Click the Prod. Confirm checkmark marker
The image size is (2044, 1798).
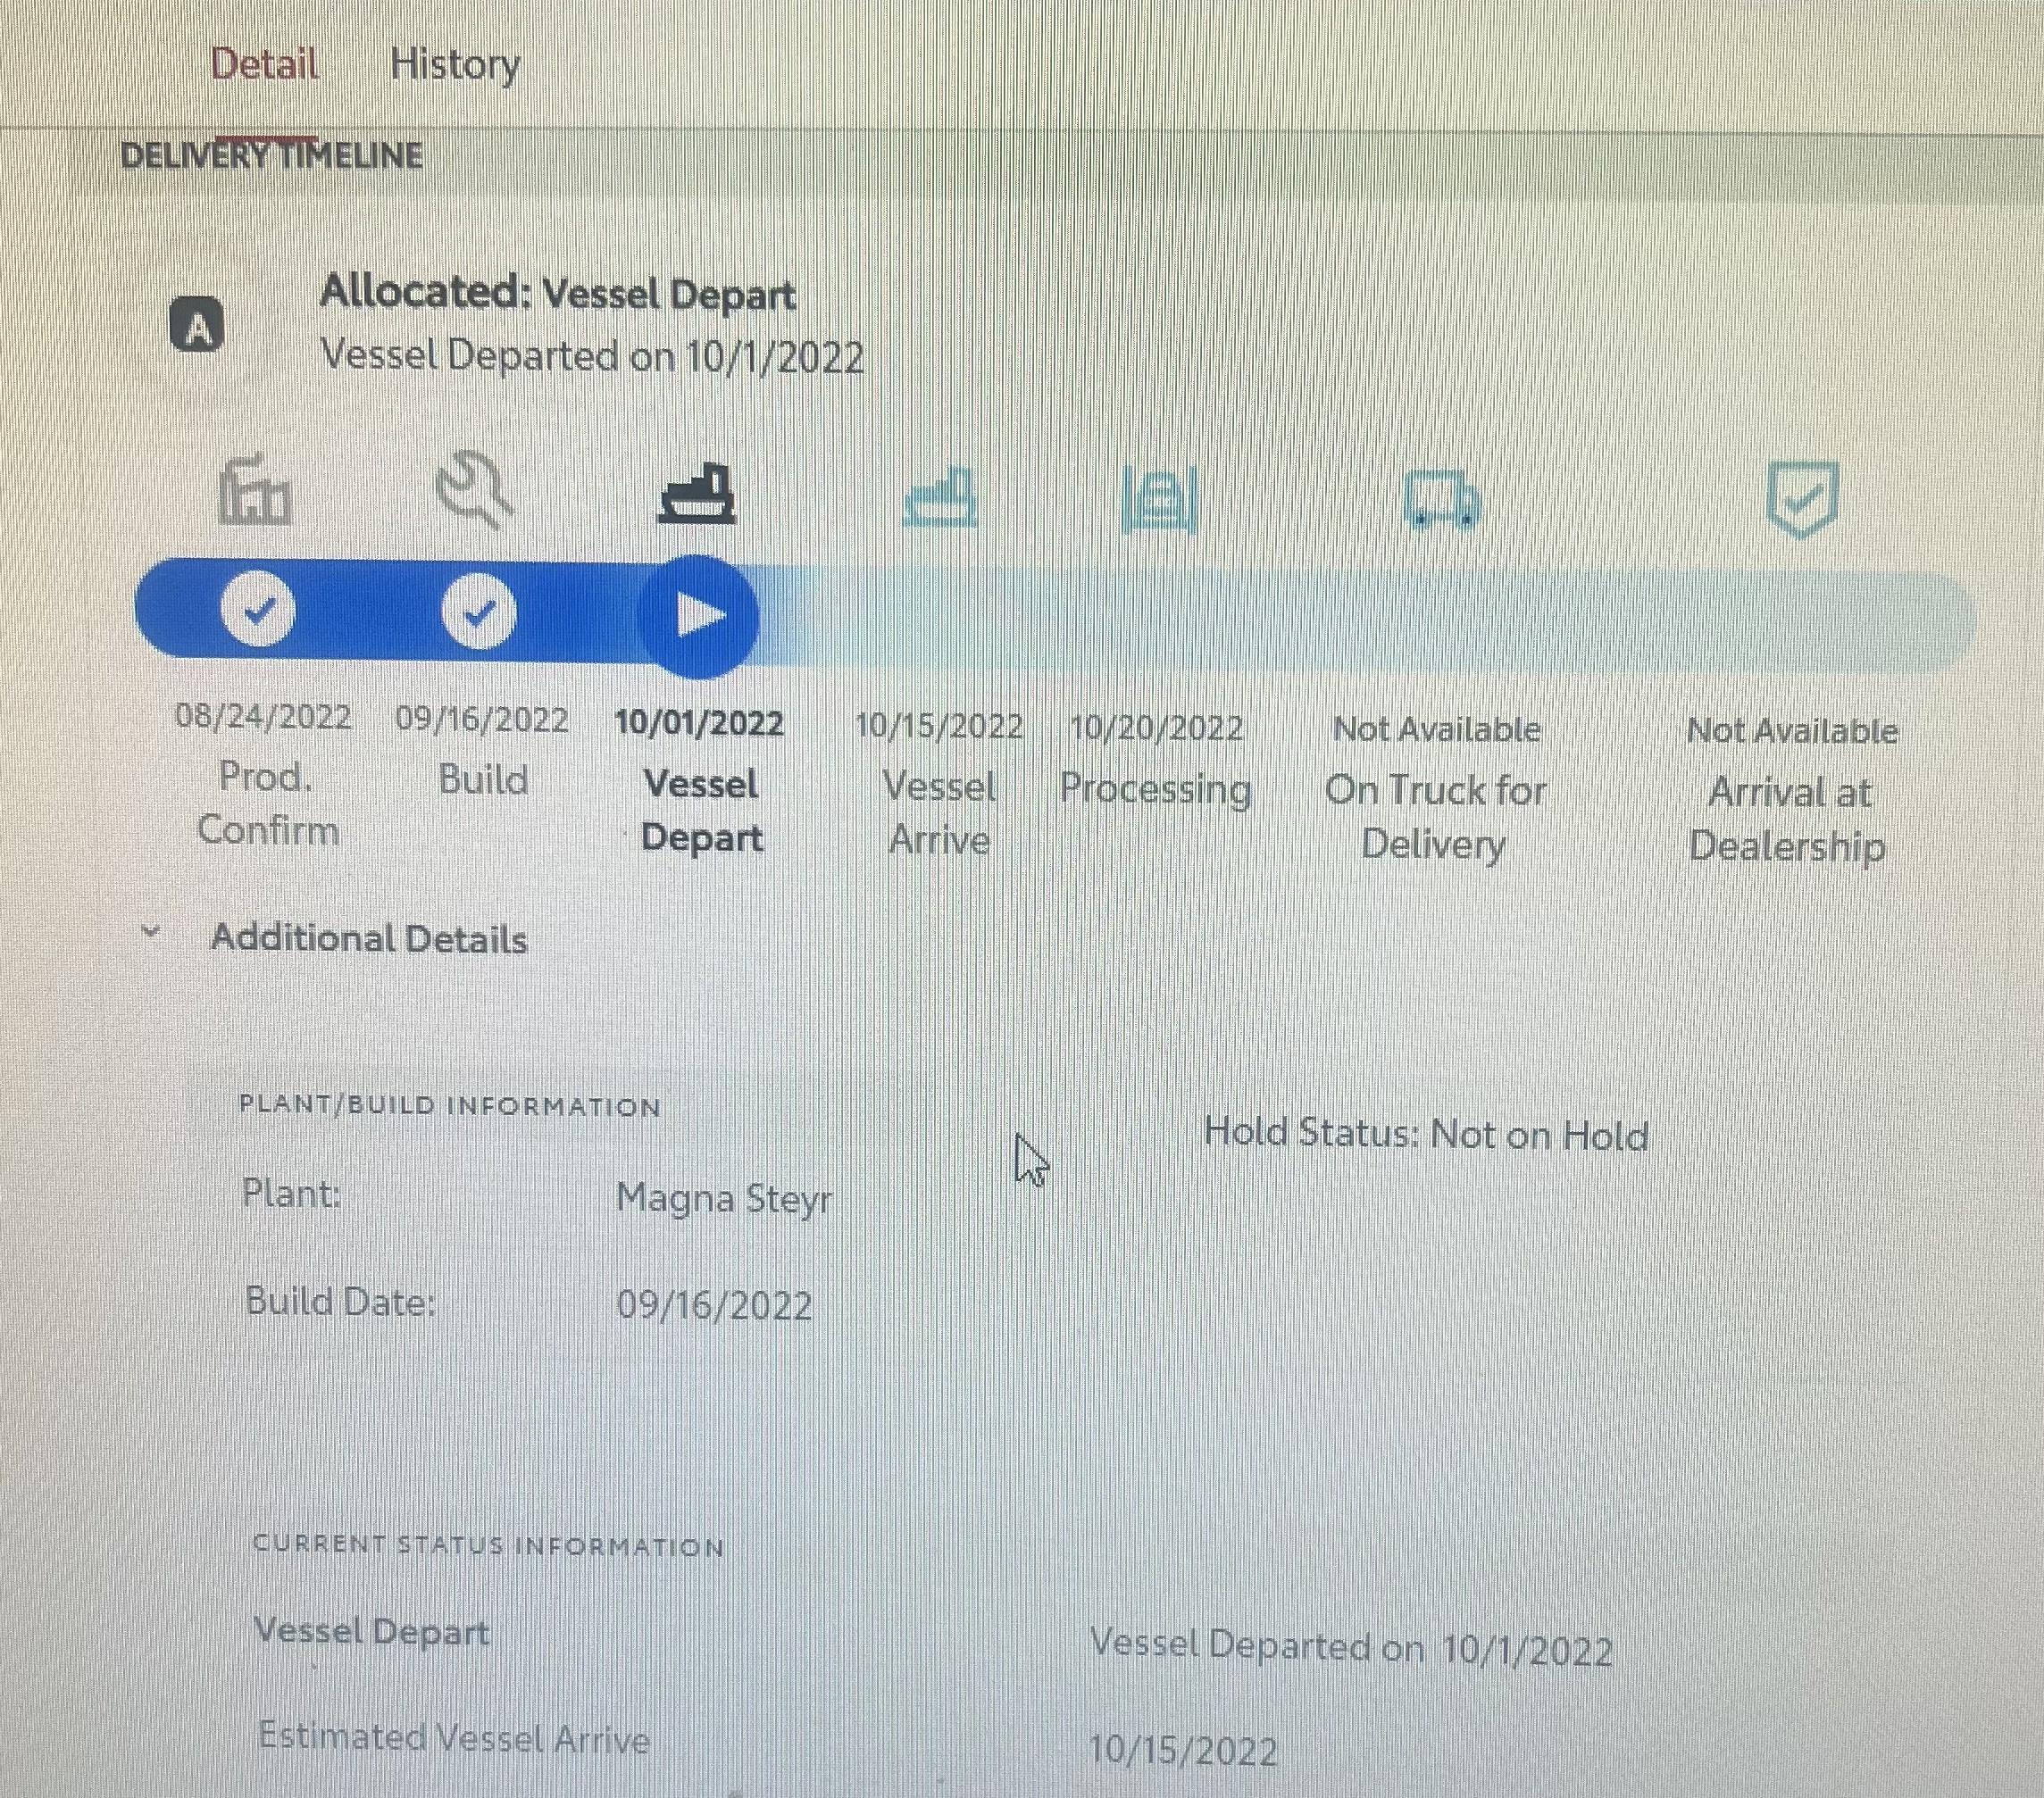tap(258, 609)
